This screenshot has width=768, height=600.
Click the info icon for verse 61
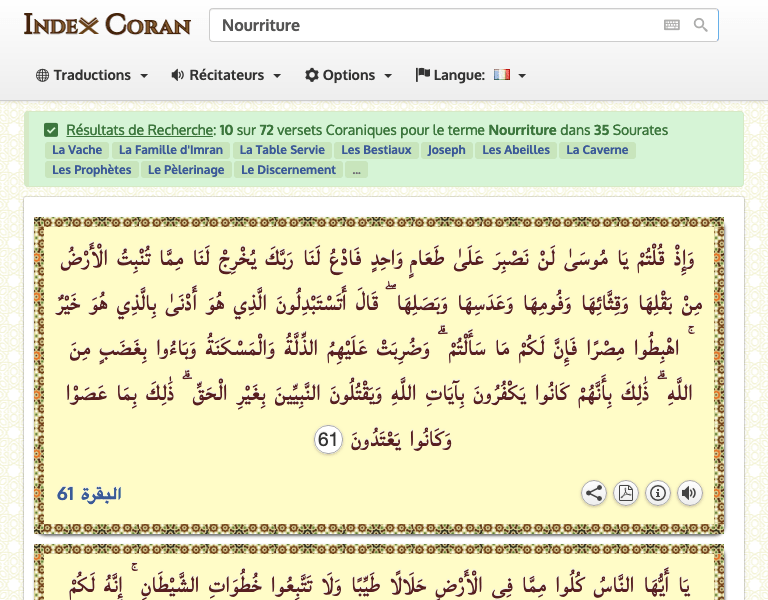click(x=657, y=493)
